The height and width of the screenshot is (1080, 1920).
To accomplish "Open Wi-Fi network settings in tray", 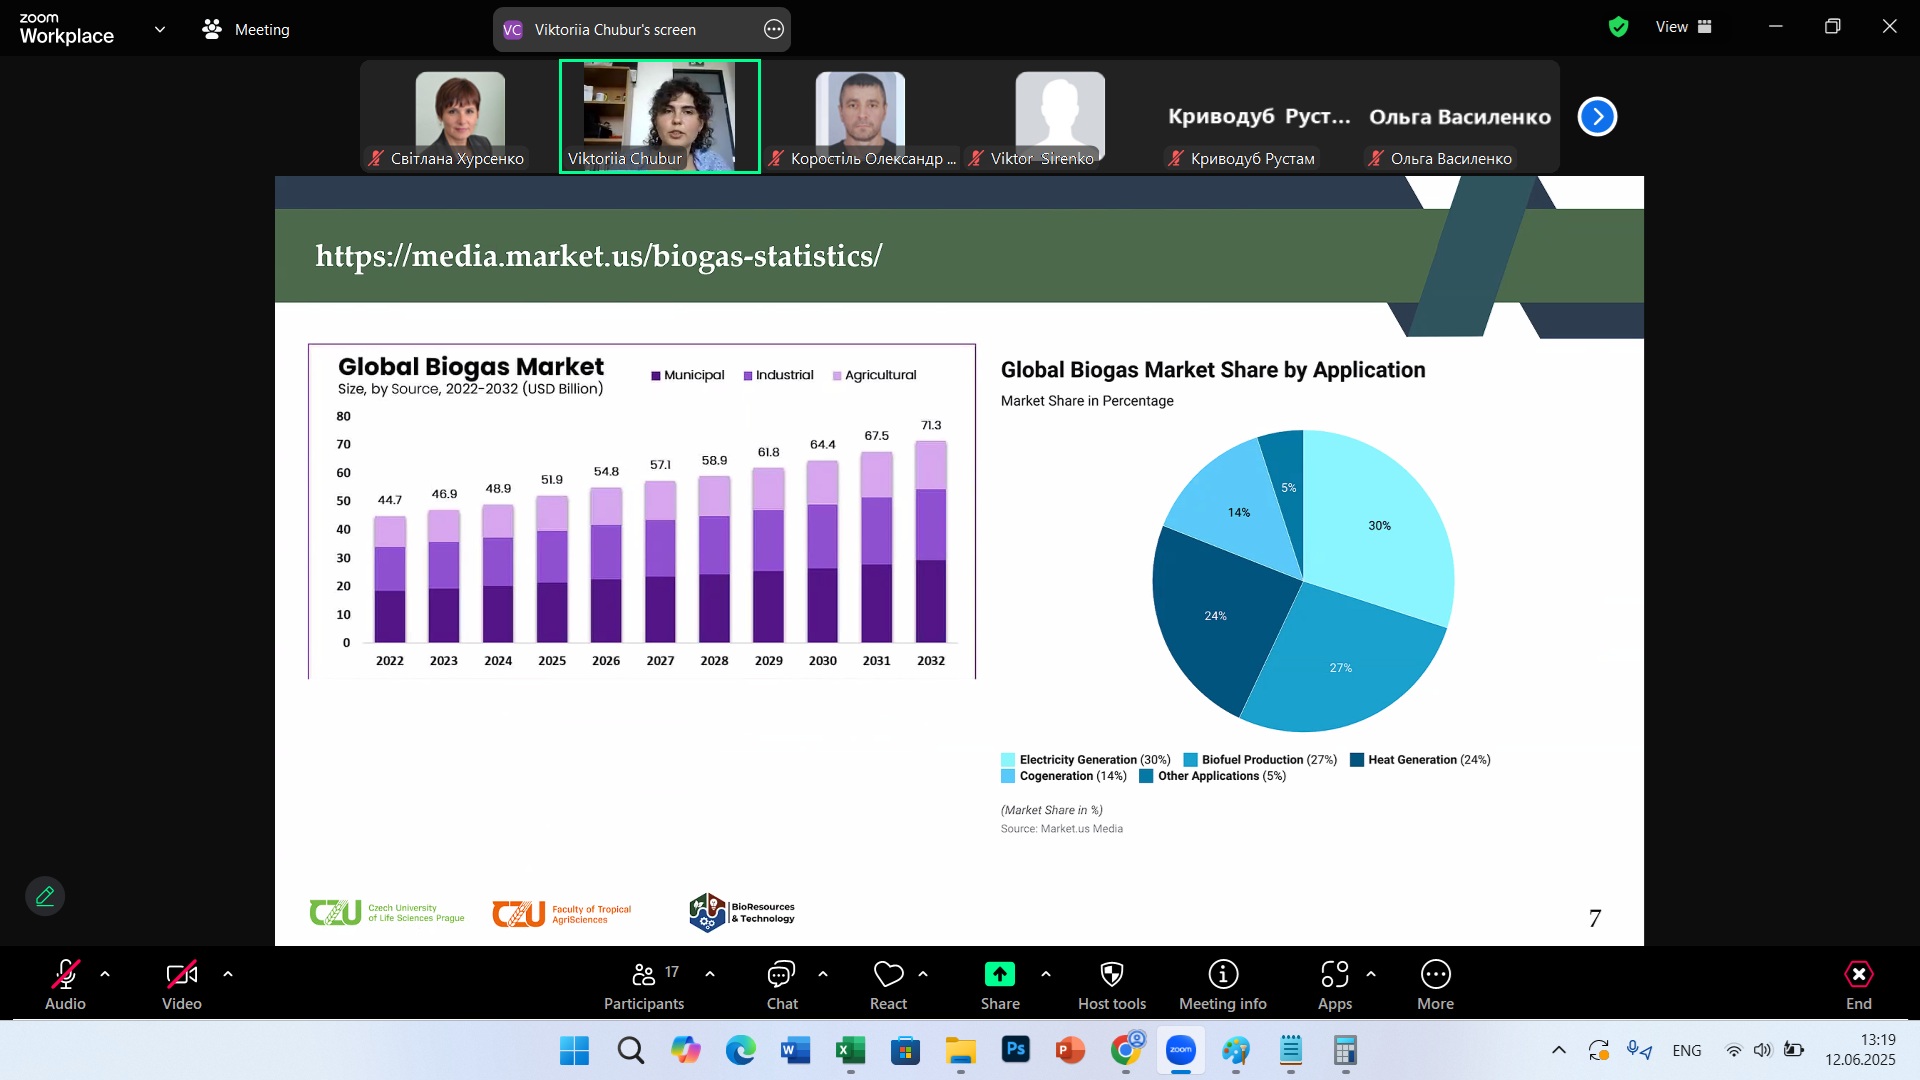I will point(1734,1050).
